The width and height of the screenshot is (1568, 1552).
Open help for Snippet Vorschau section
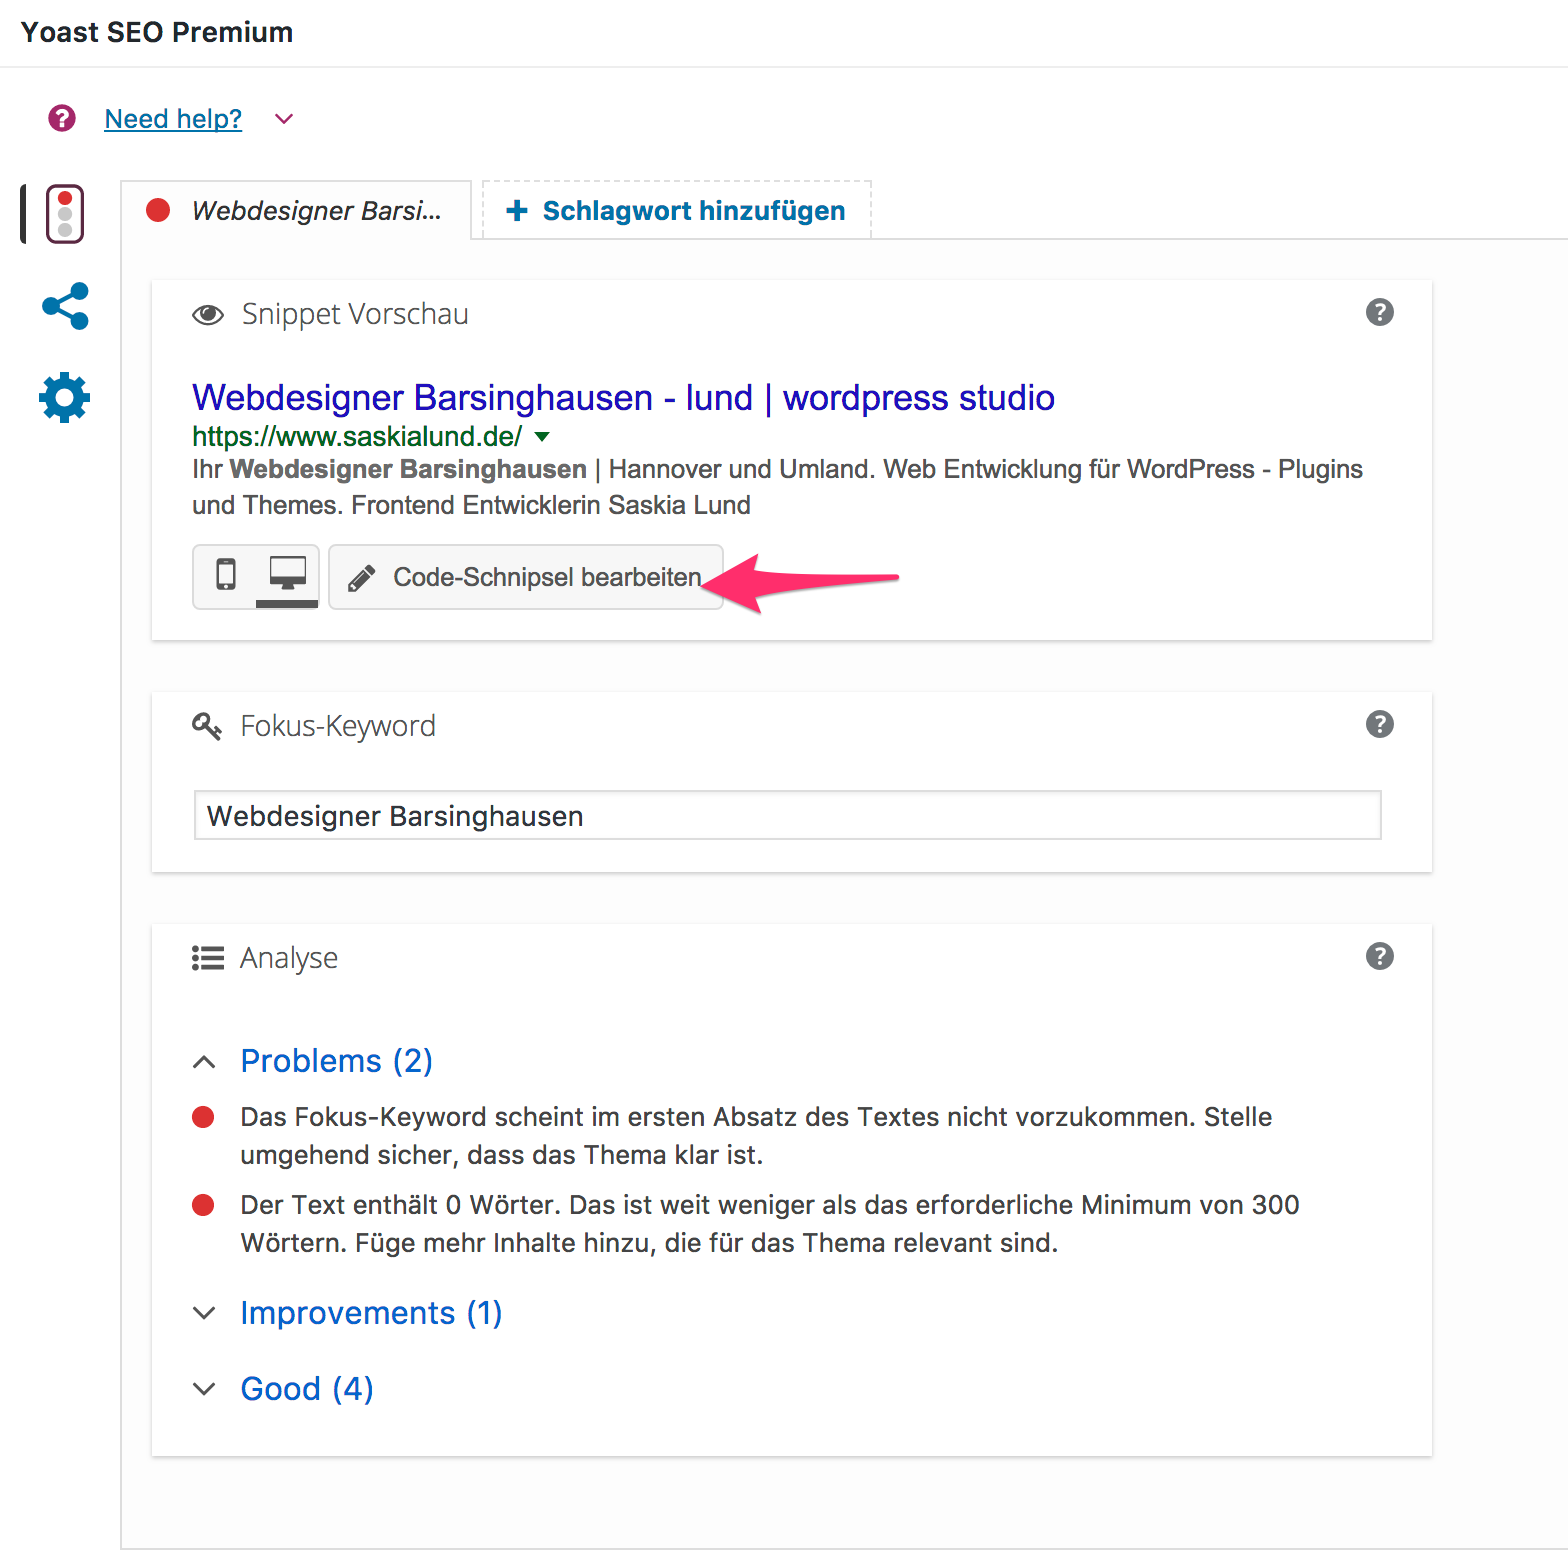(1379, 313)
